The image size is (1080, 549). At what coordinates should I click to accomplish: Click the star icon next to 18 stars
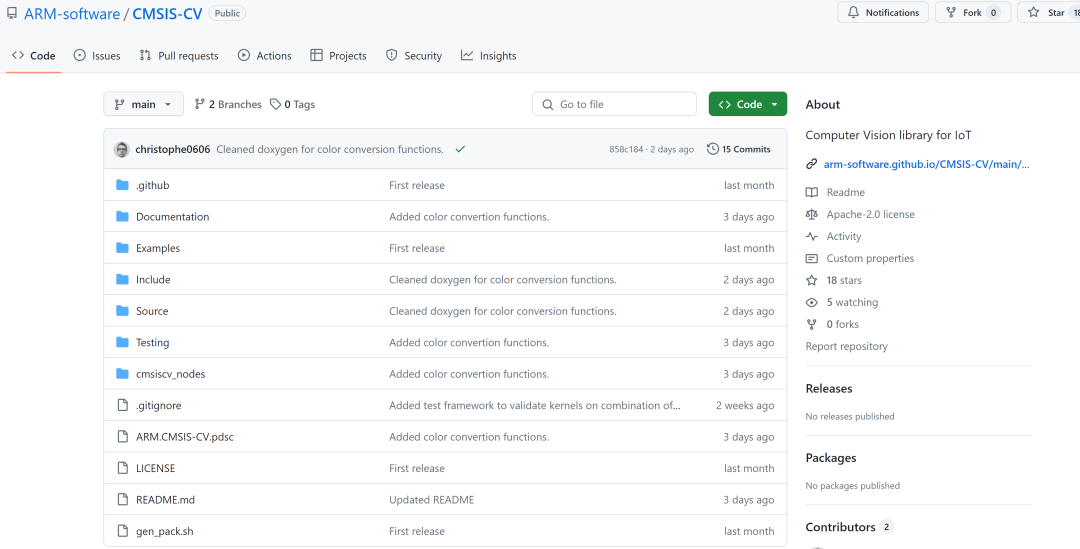(812, 280)
